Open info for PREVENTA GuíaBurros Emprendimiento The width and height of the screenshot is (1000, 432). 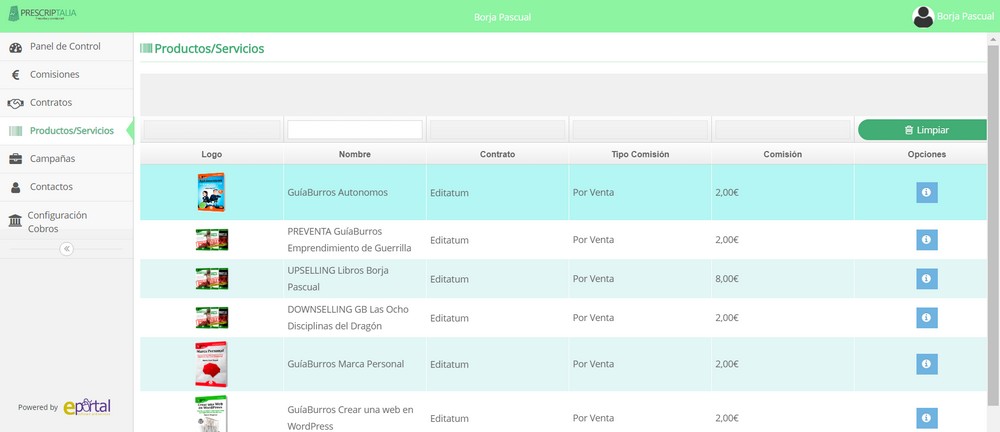tap(926, 240)
